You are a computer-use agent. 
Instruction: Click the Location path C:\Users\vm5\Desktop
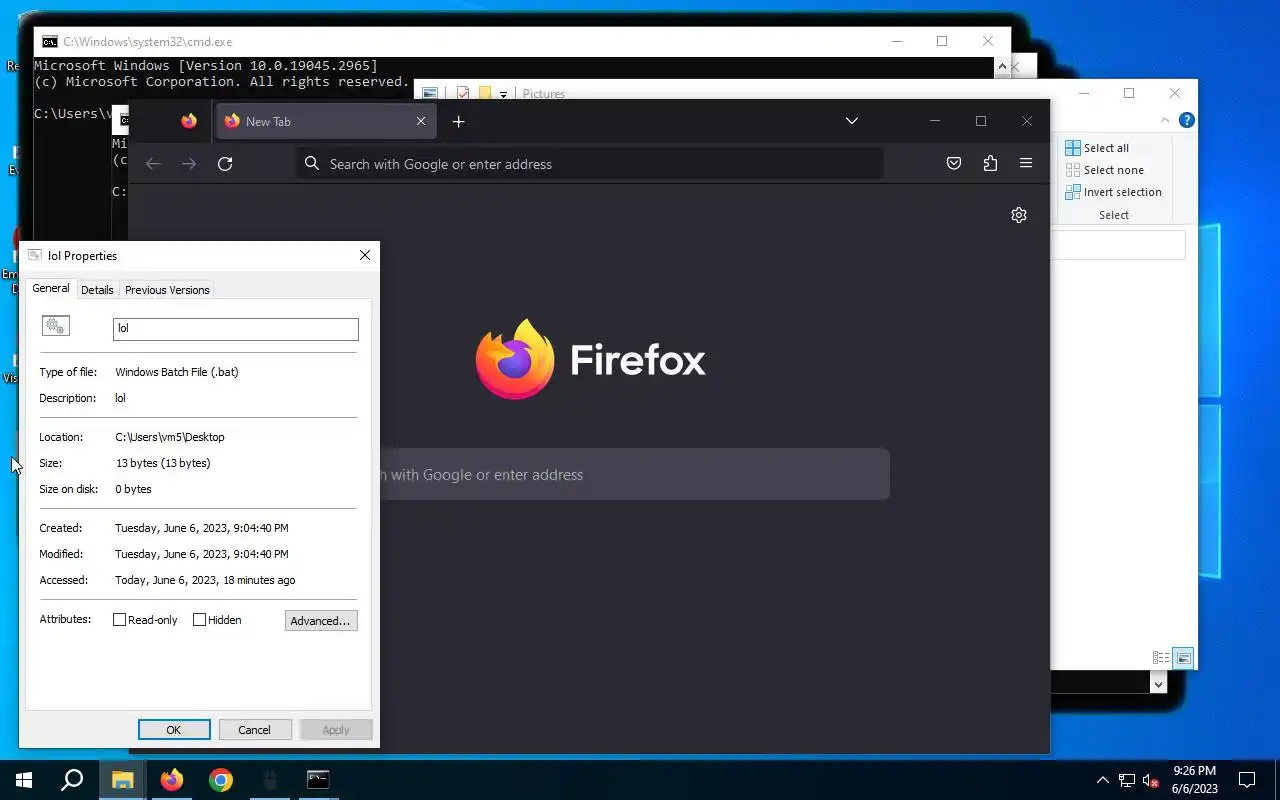click(170, 437)
